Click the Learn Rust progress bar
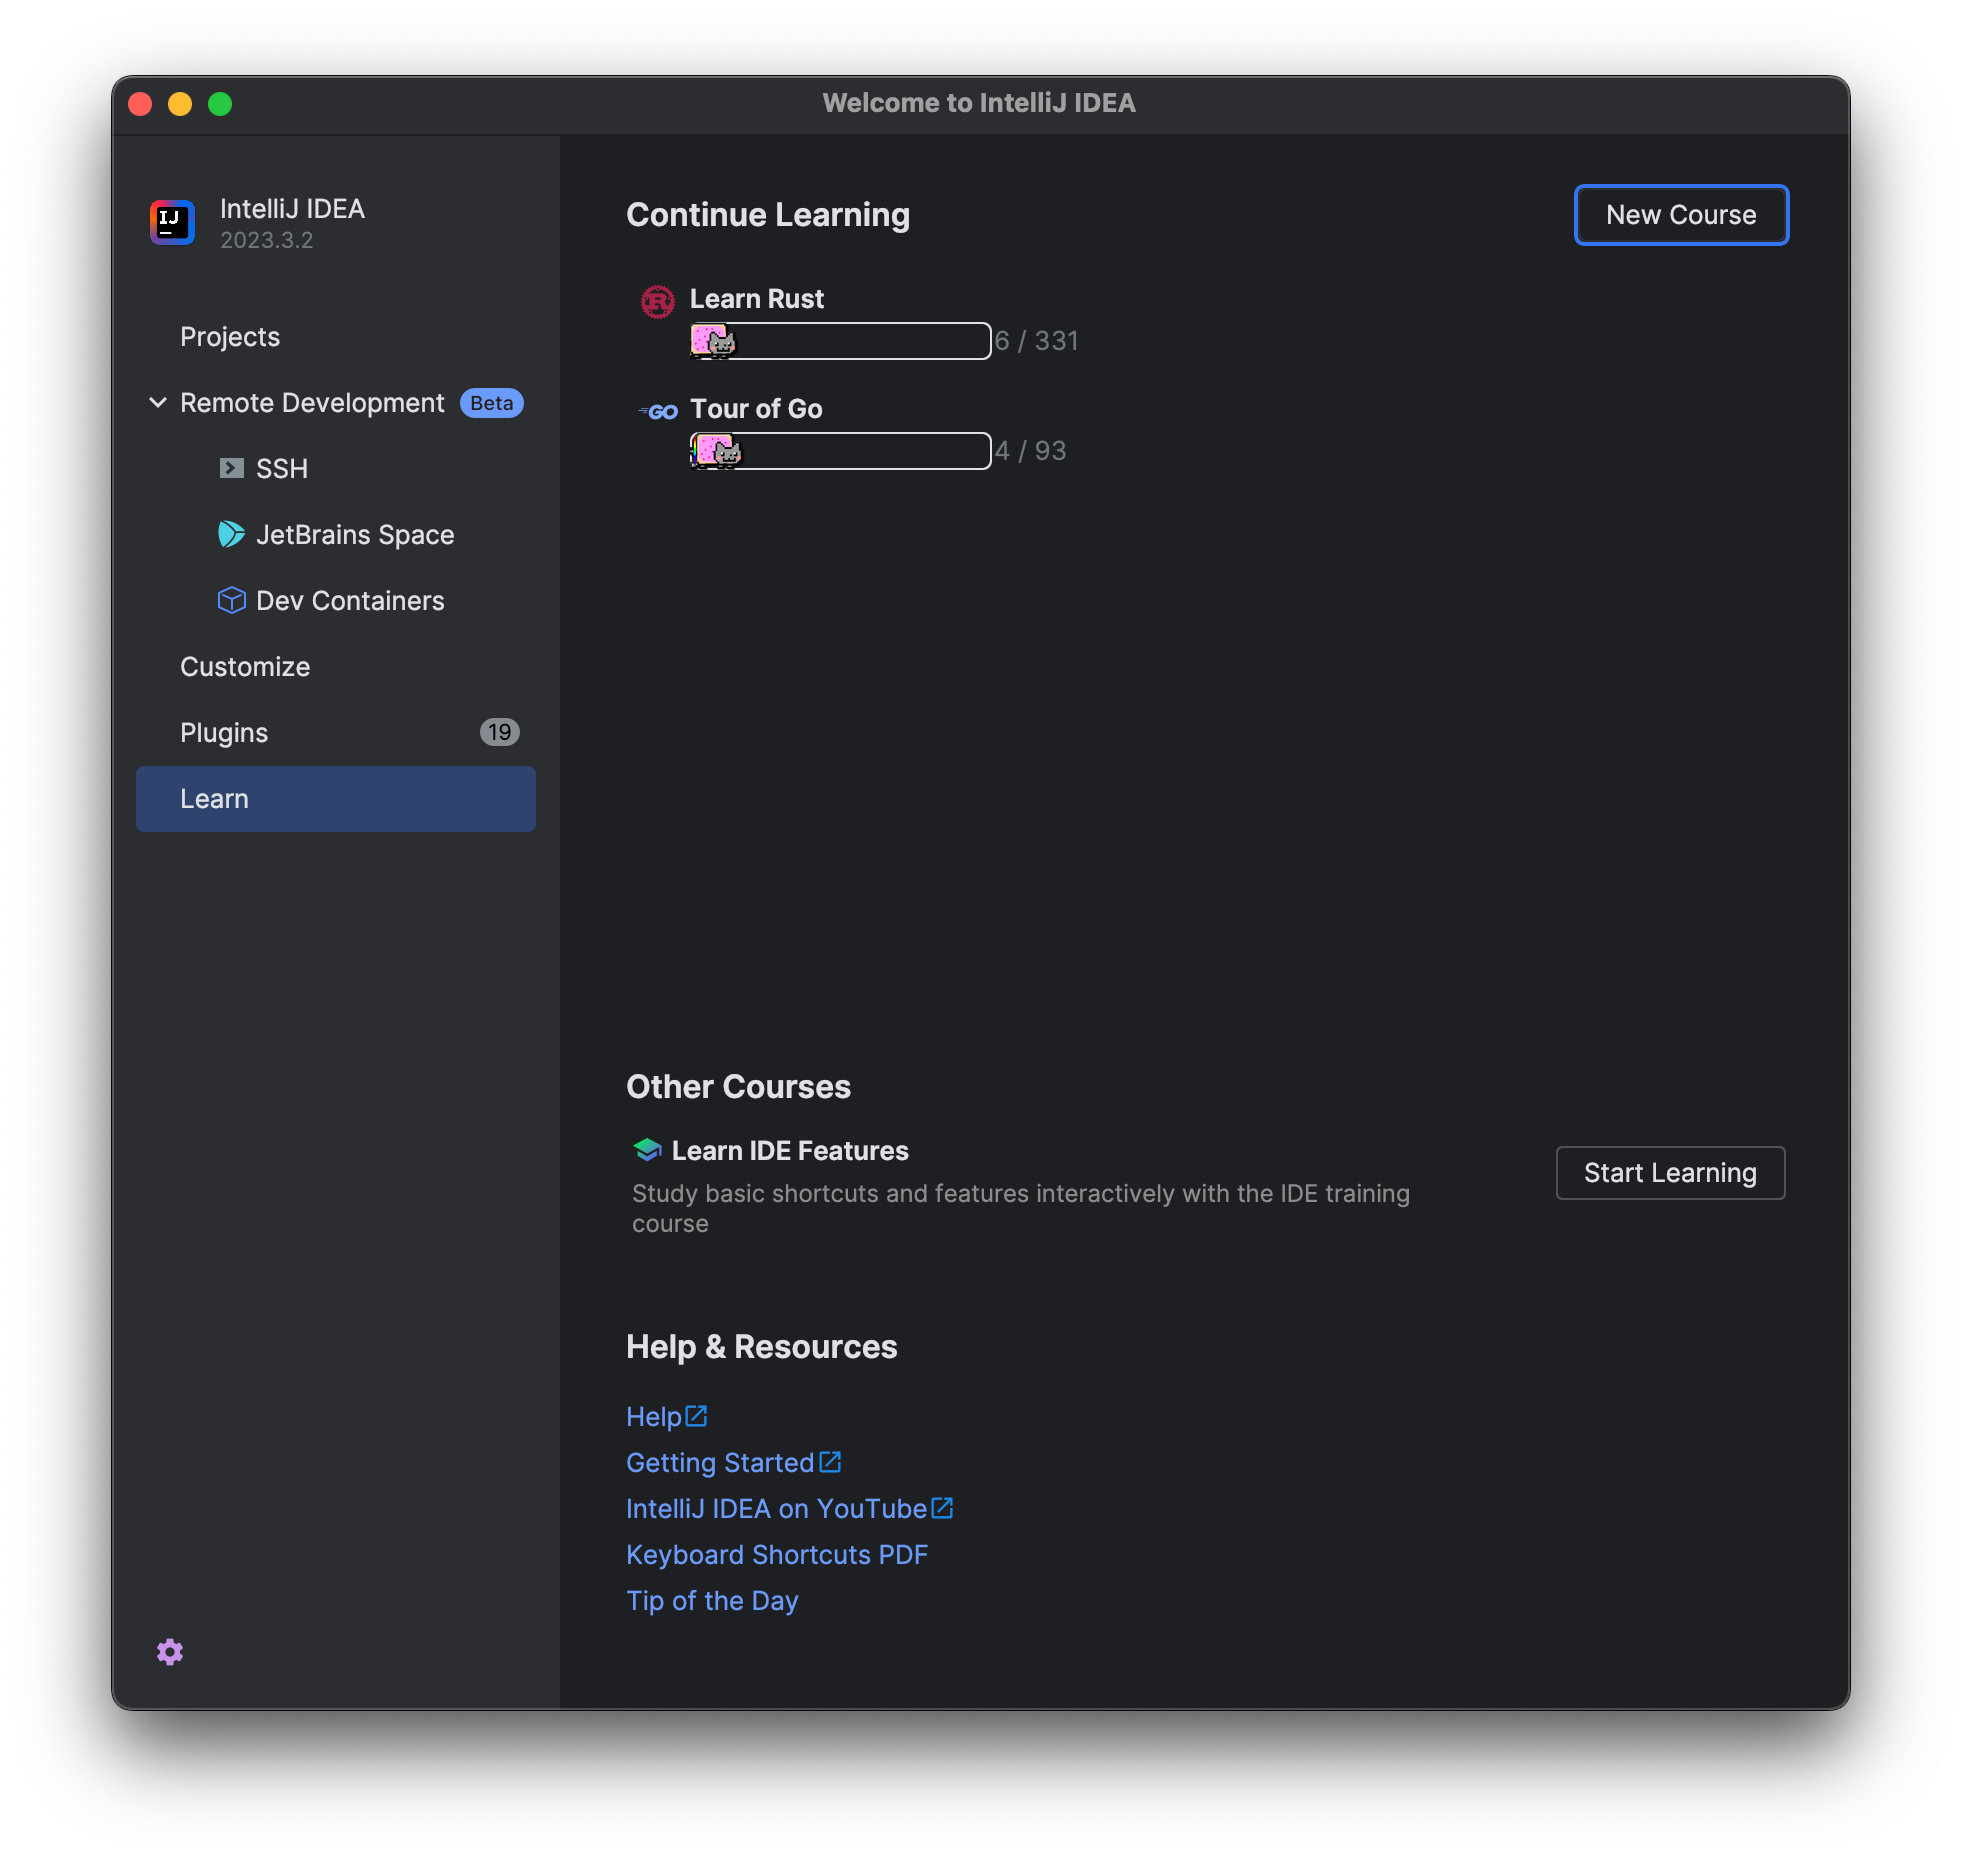Image resolution: width=1962 pixels, height=1858 pixels. [x=840, y=341]
